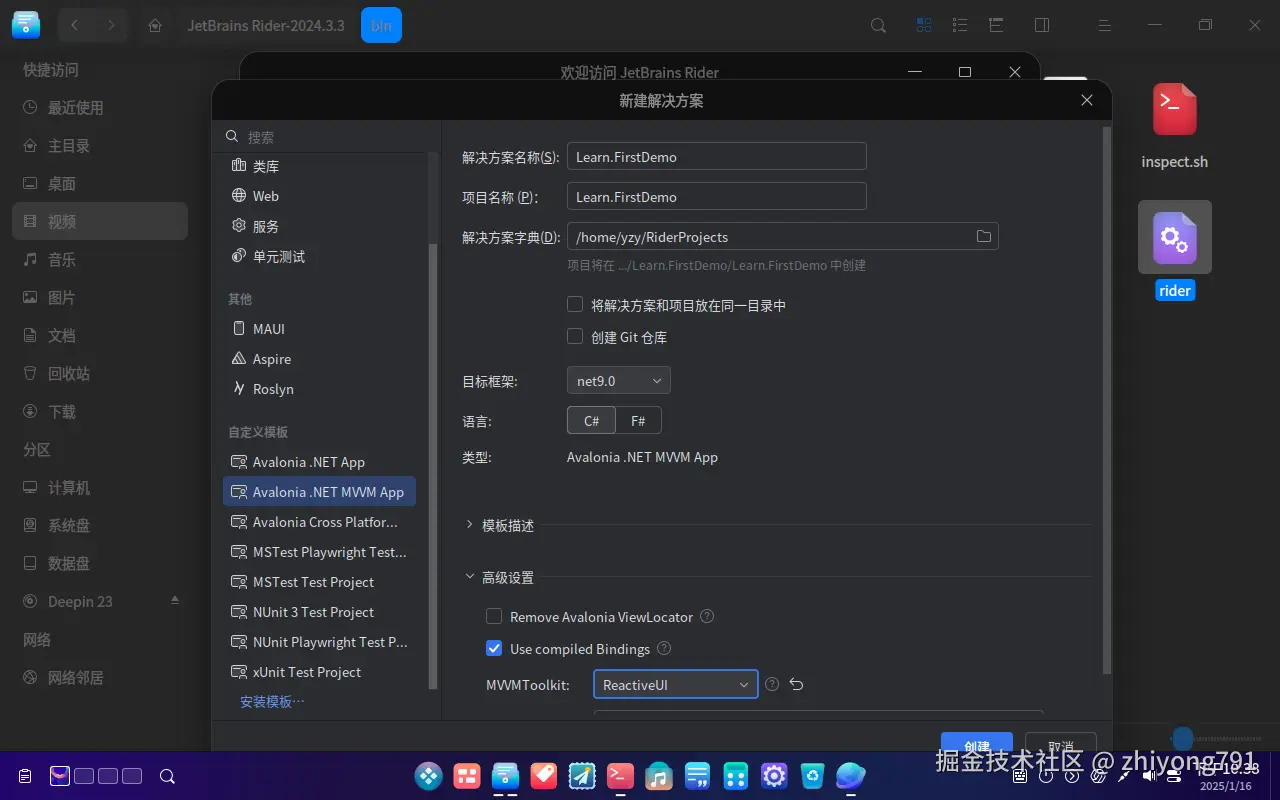Open the trash from the dock
Screen dimensions: 1280x800
point(812,775)
